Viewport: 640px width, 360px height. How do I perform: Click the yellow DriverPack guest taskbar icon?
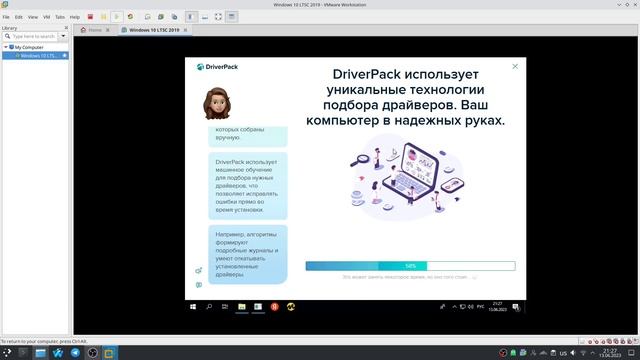pyautogui.click(x=291, y=307)
